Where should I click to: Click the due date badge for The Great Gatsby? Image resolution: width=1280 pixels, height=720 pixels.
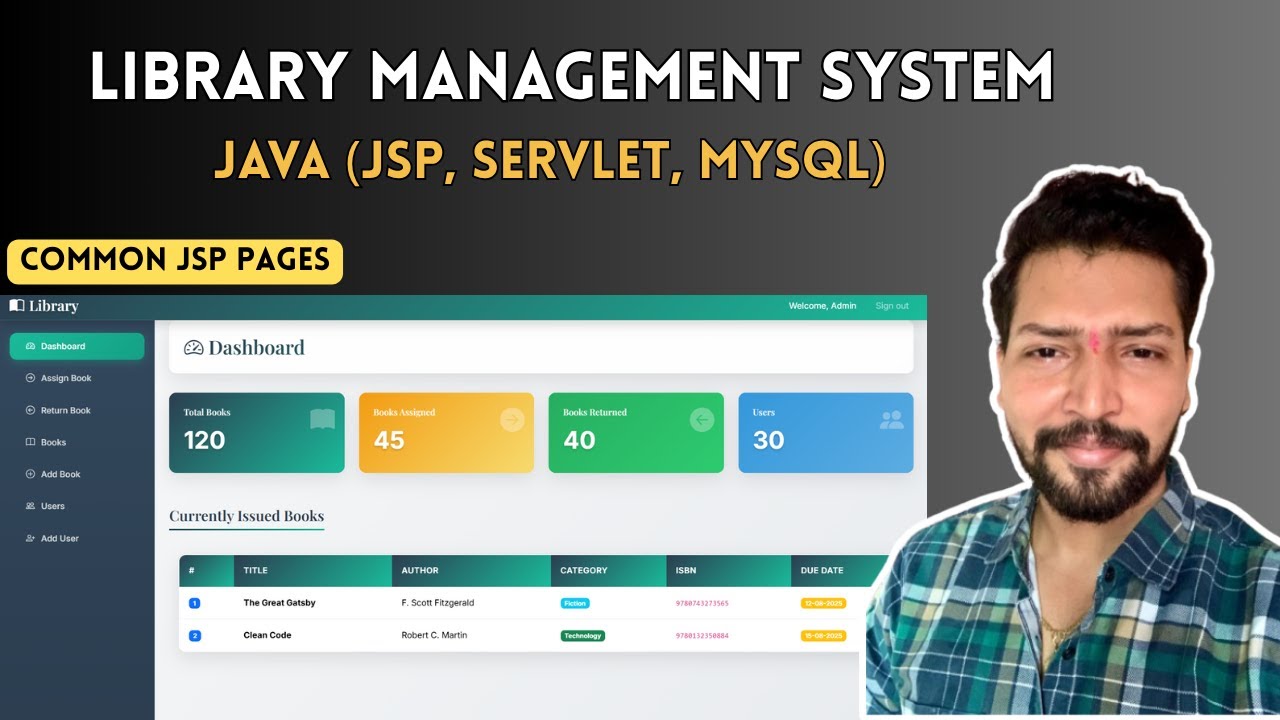(x=824, y=603)
